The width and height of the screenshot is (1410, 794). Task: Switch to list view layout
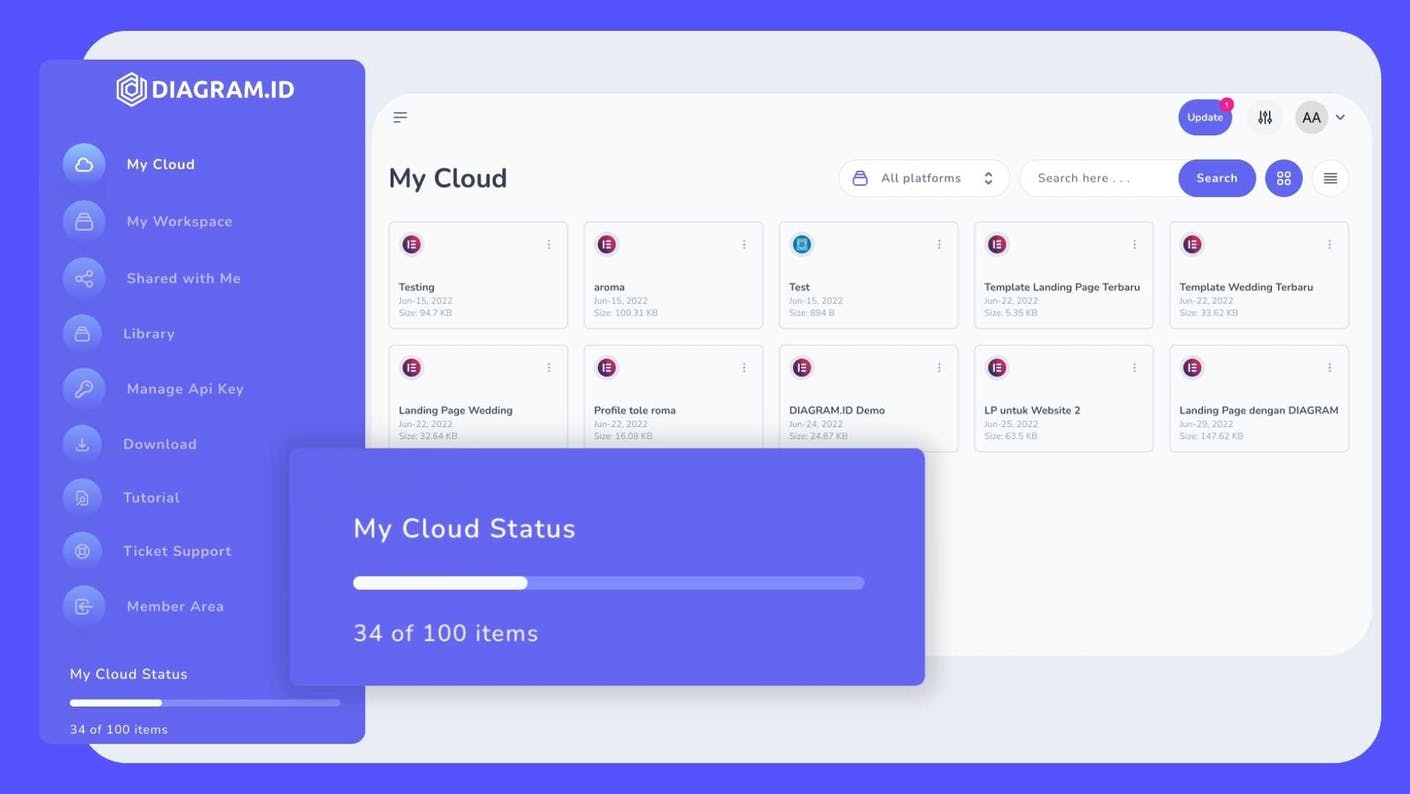tap(1330, 179)
